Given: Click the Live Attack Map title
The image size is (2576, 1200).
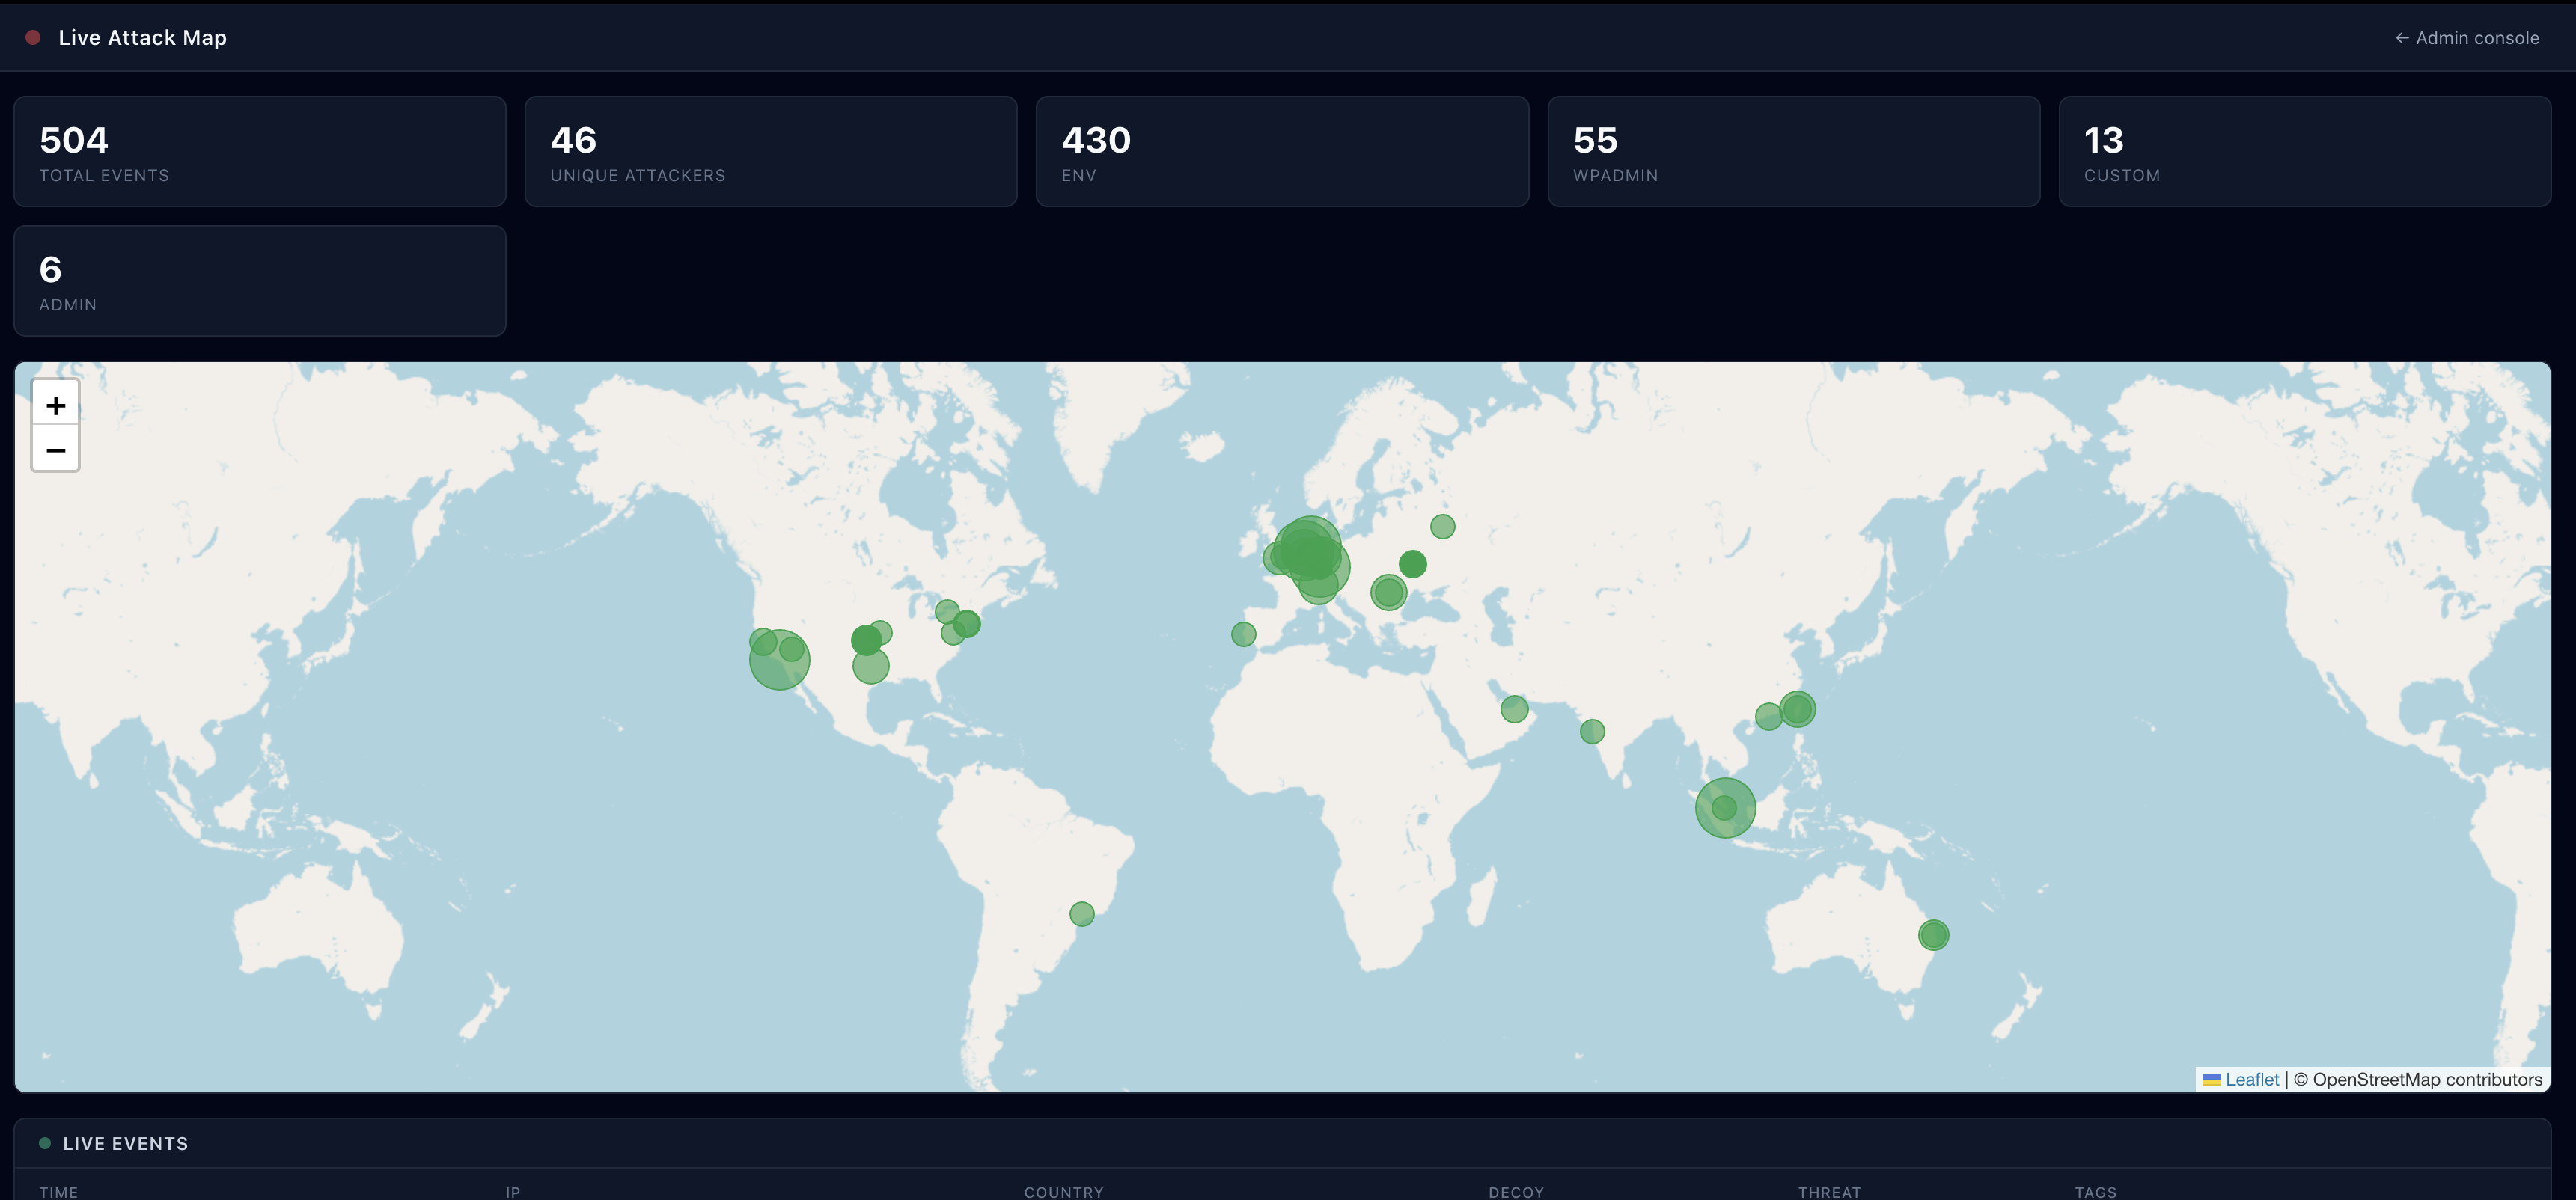Looking at the screenshot, I should coord(142,38).
